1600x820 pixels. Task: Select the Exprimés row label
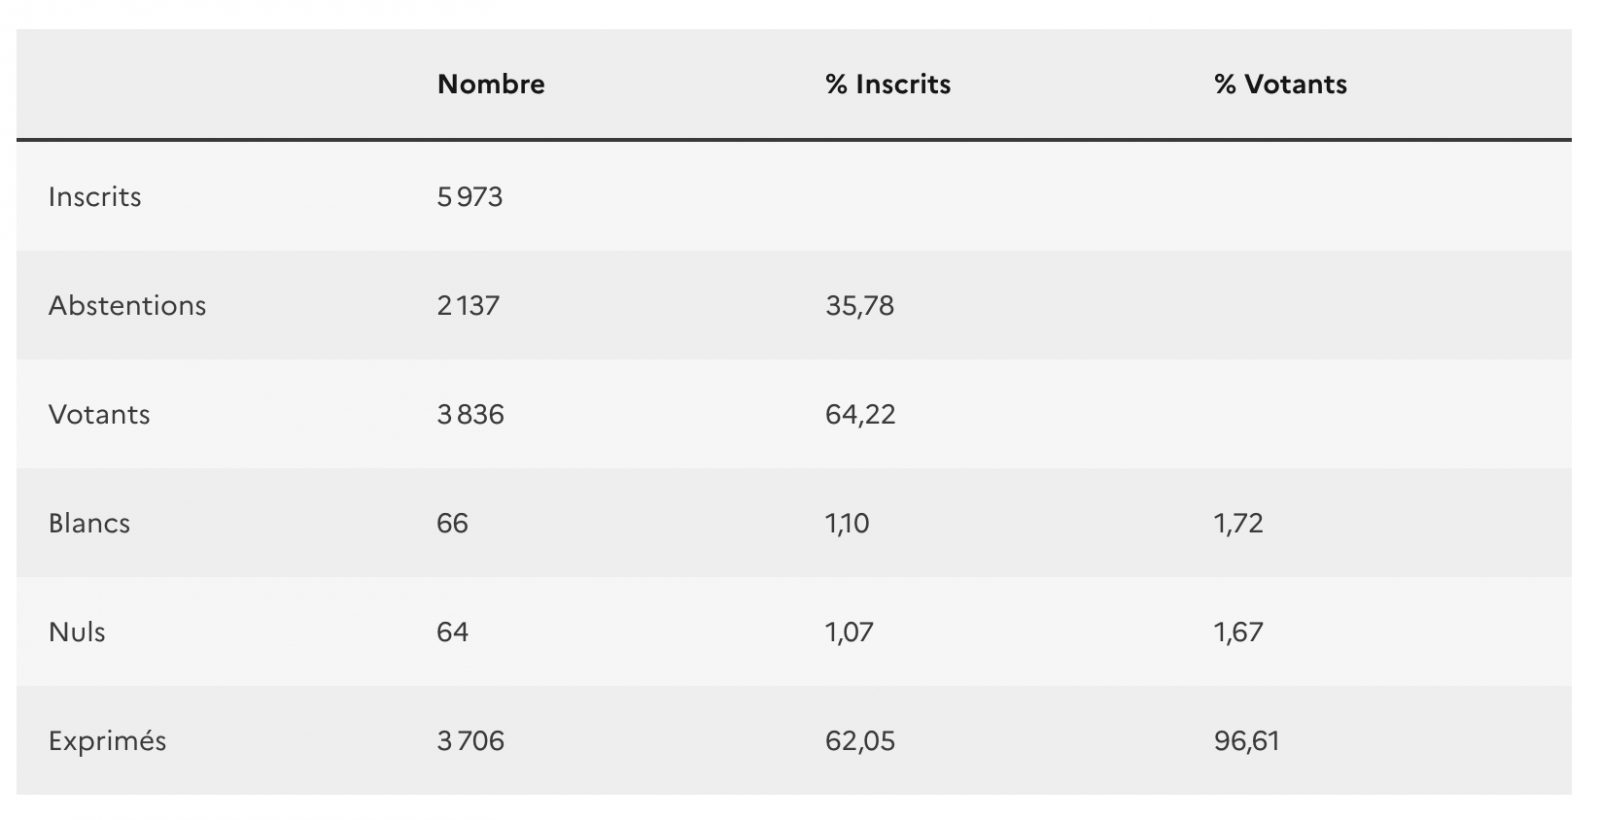[107, 742]
